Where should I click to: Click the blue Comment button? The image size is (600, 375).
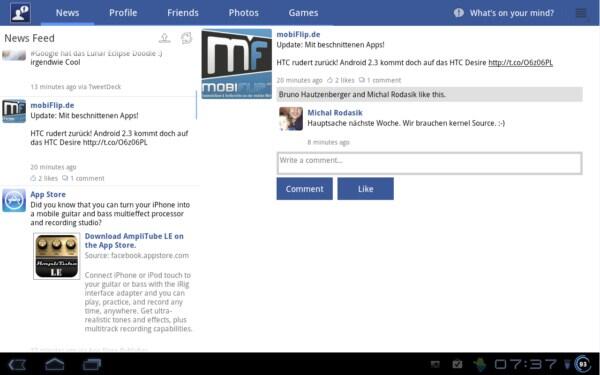(305, 189)
